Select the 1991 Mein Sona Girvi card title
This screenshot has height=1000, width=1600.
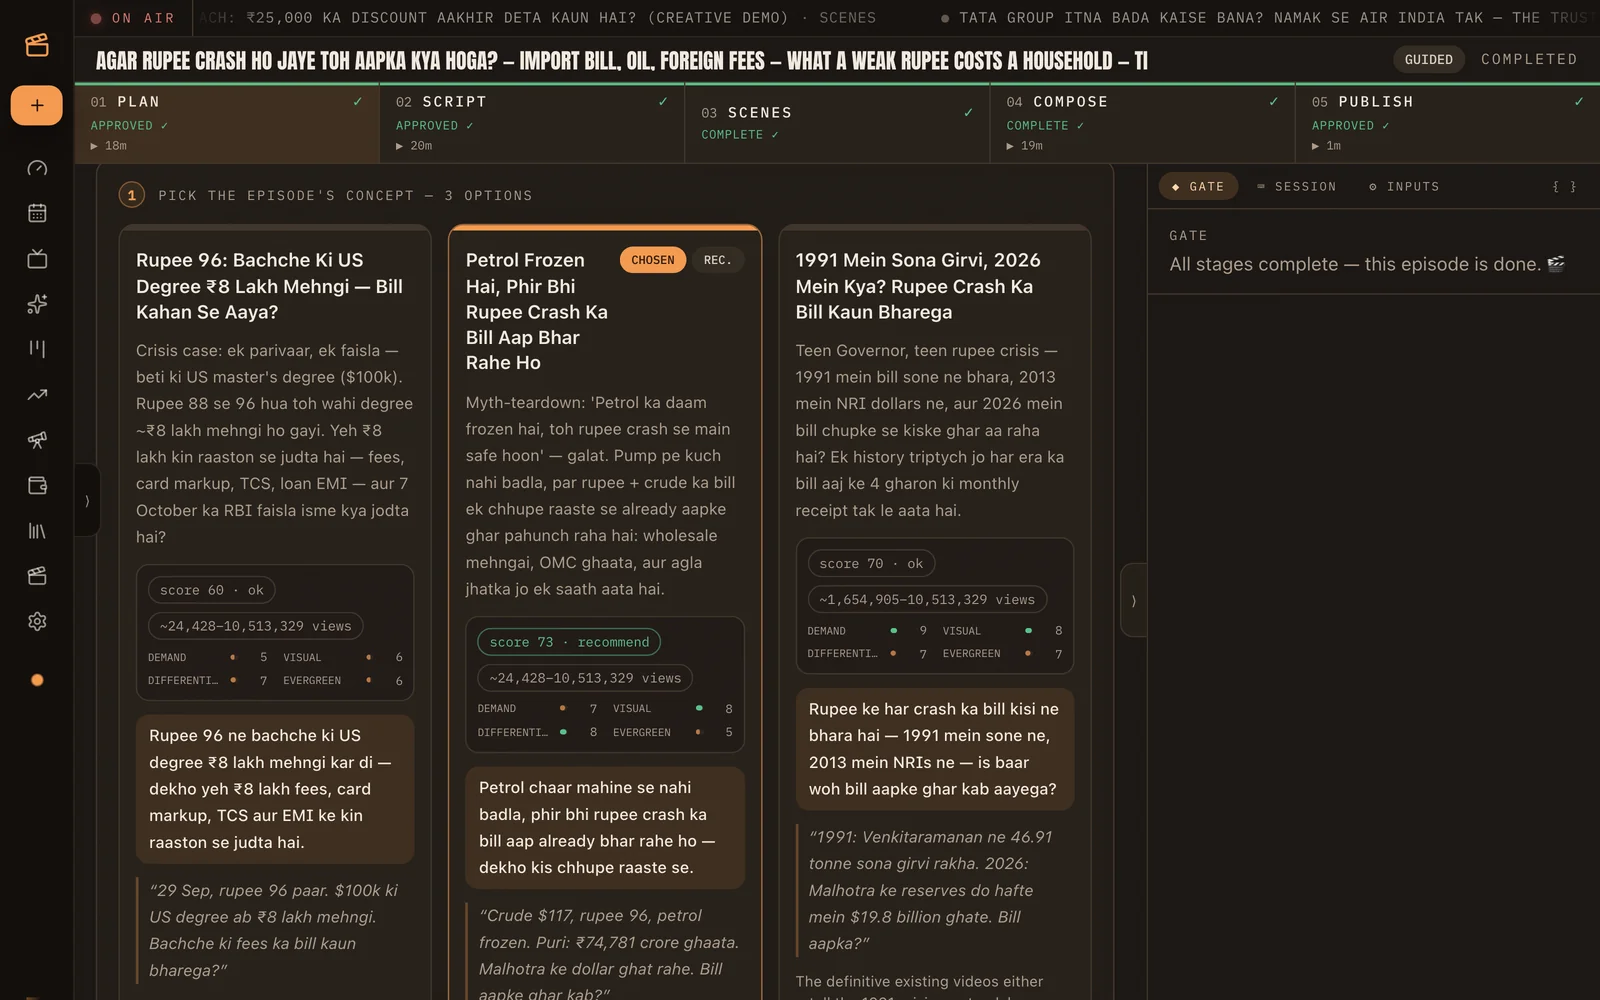pyautogui.click(x=918, y=286)
